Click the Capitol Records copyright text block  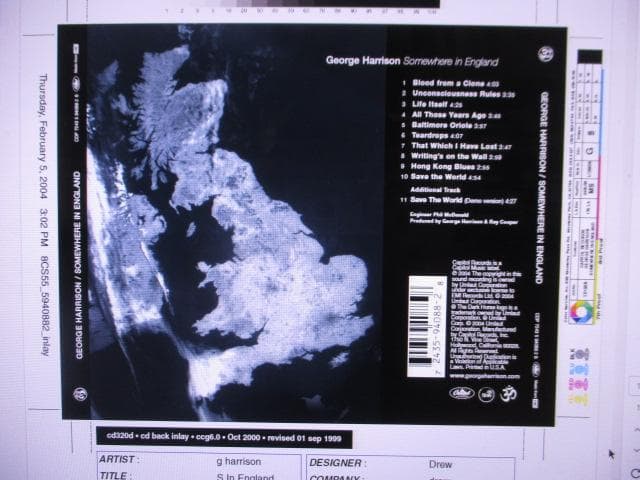click(486, 314)
